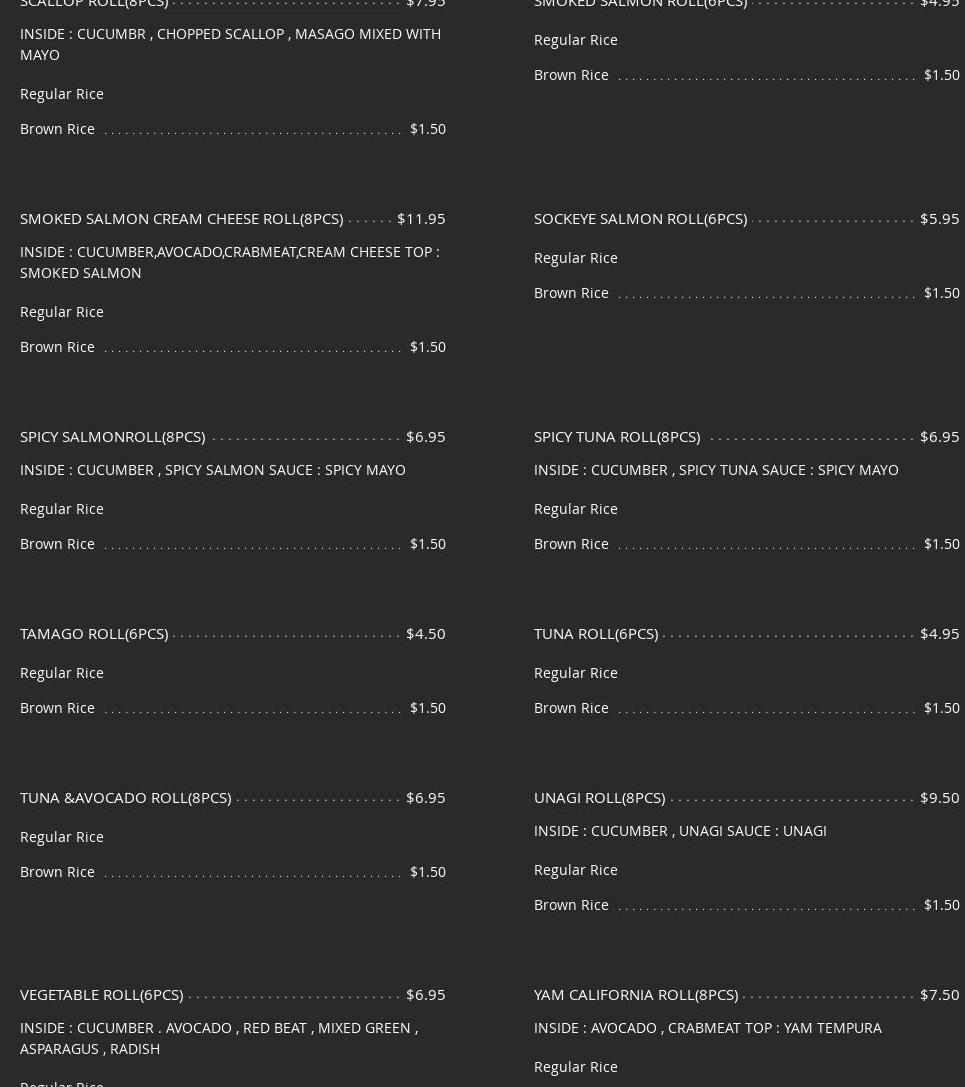
Task: Select the Unagi Roll(8pcs) entry
Action: [x=600, y=798]
